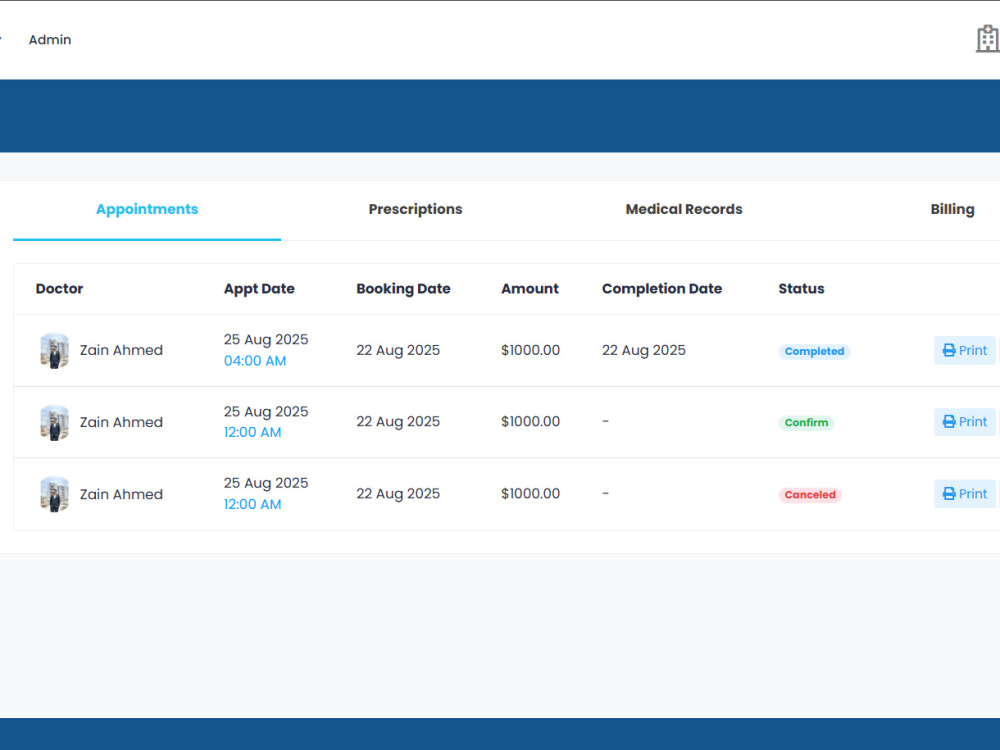Print the Completed appointment row
1000x750 pixels.
(964, 350)
